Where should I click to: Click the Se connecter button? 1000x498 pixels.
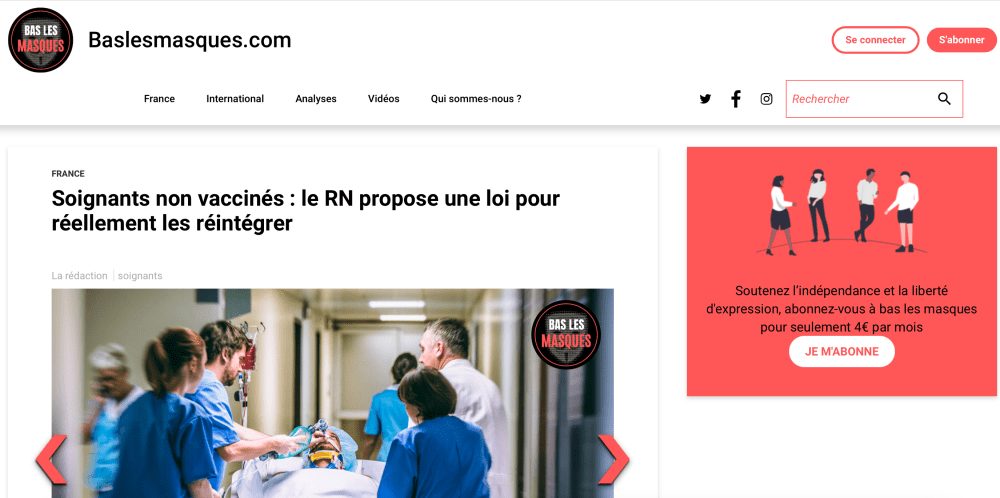(x=875, y=40)
